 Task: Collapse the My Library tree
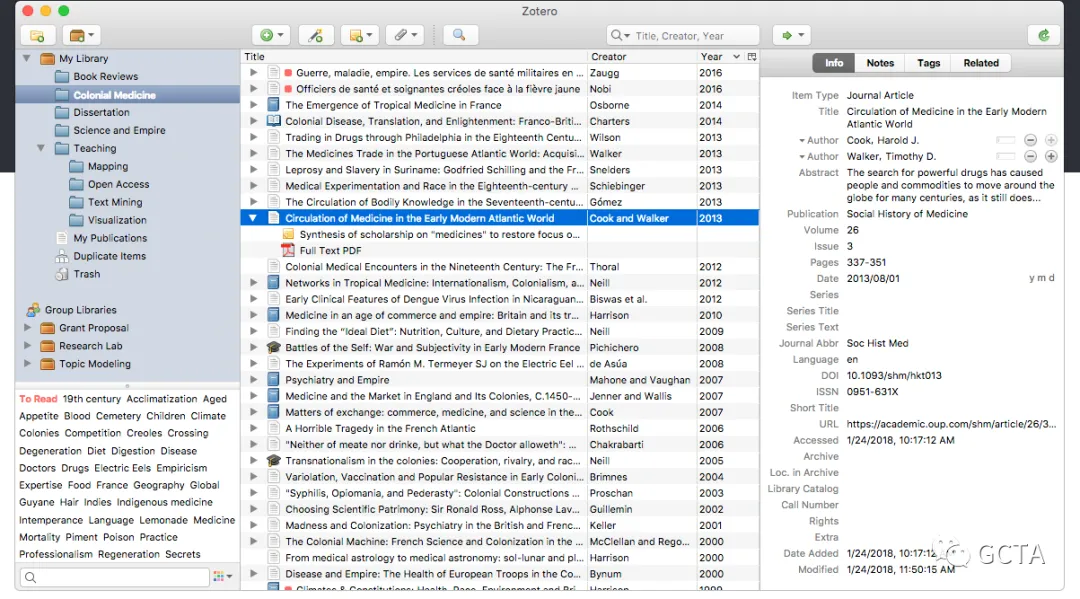point(26,59)
